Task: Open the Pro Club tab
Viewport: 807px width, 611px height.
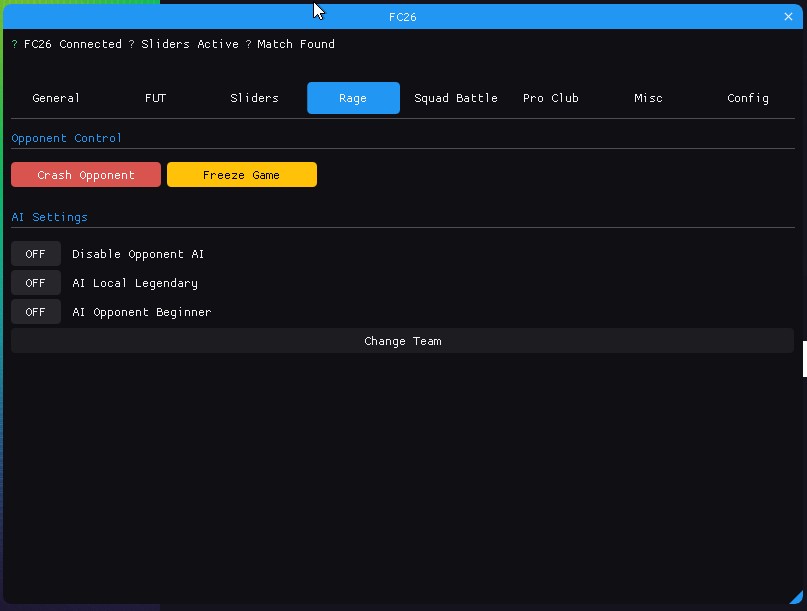Action: click(550, 98)
